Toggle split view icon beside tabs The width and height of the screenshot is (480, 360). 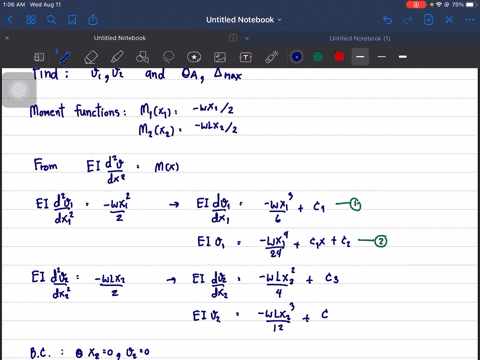coord(233,38)
